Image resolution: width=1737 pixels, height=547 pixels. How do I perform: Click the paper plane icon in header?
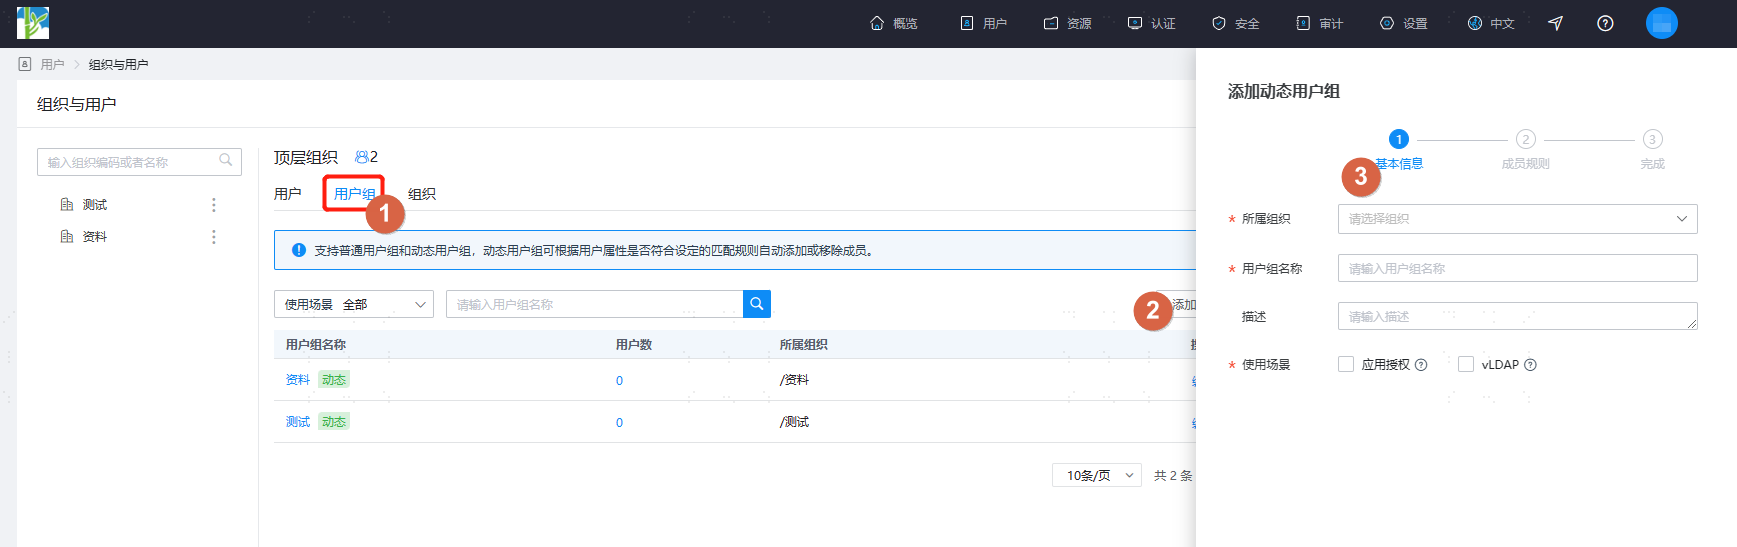1555,23
